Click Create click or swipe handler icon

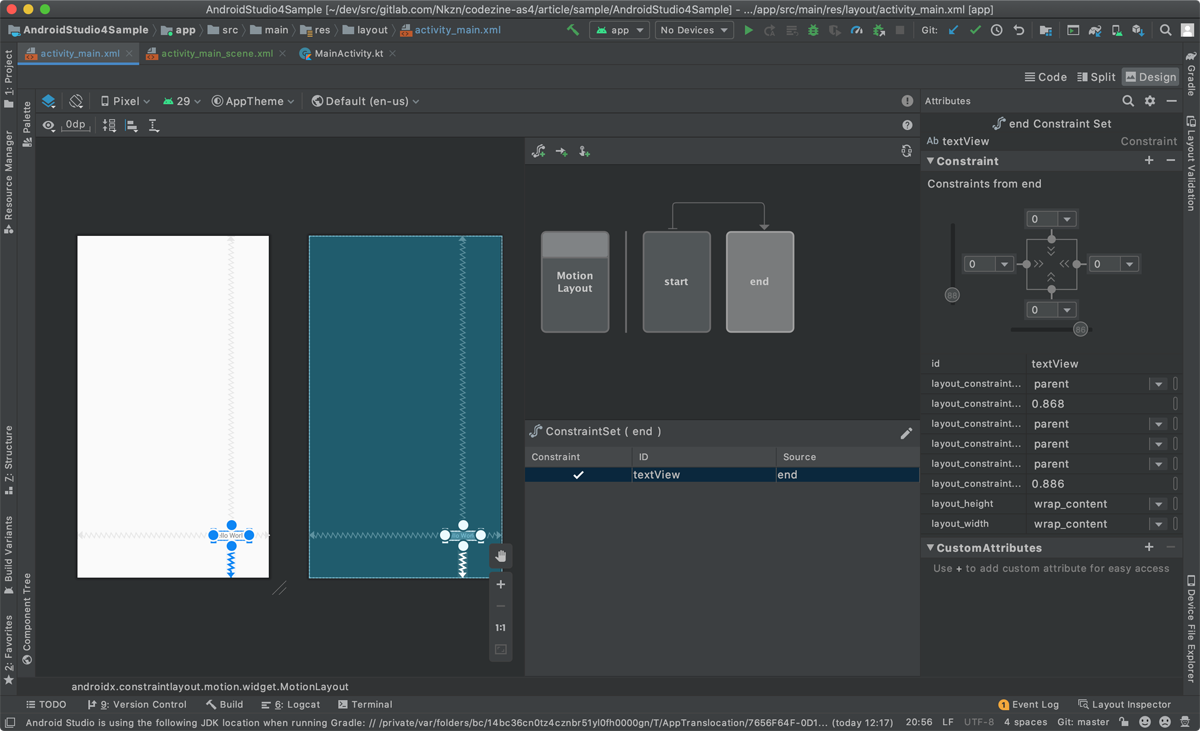click(x=585, y=151)
